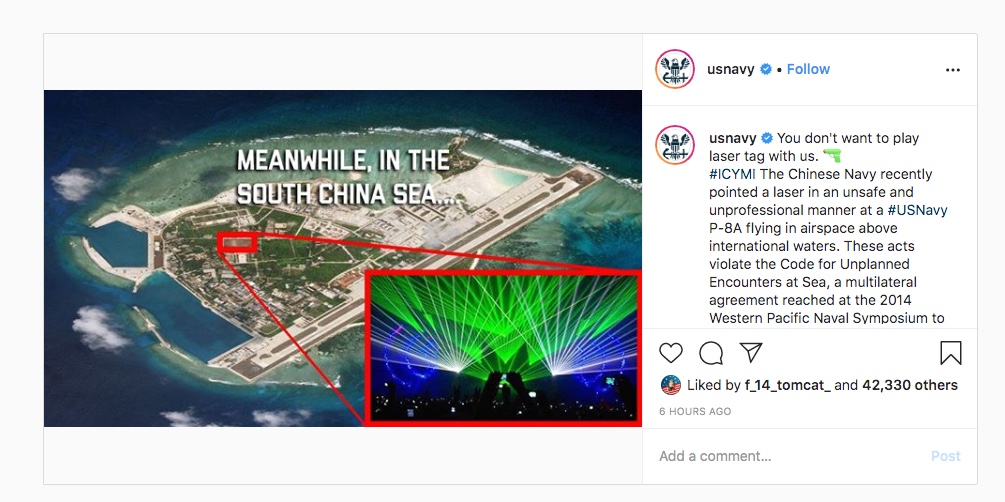View the 42,330 others who liked
Screen dimensions: 1005x502
(909, 385)
